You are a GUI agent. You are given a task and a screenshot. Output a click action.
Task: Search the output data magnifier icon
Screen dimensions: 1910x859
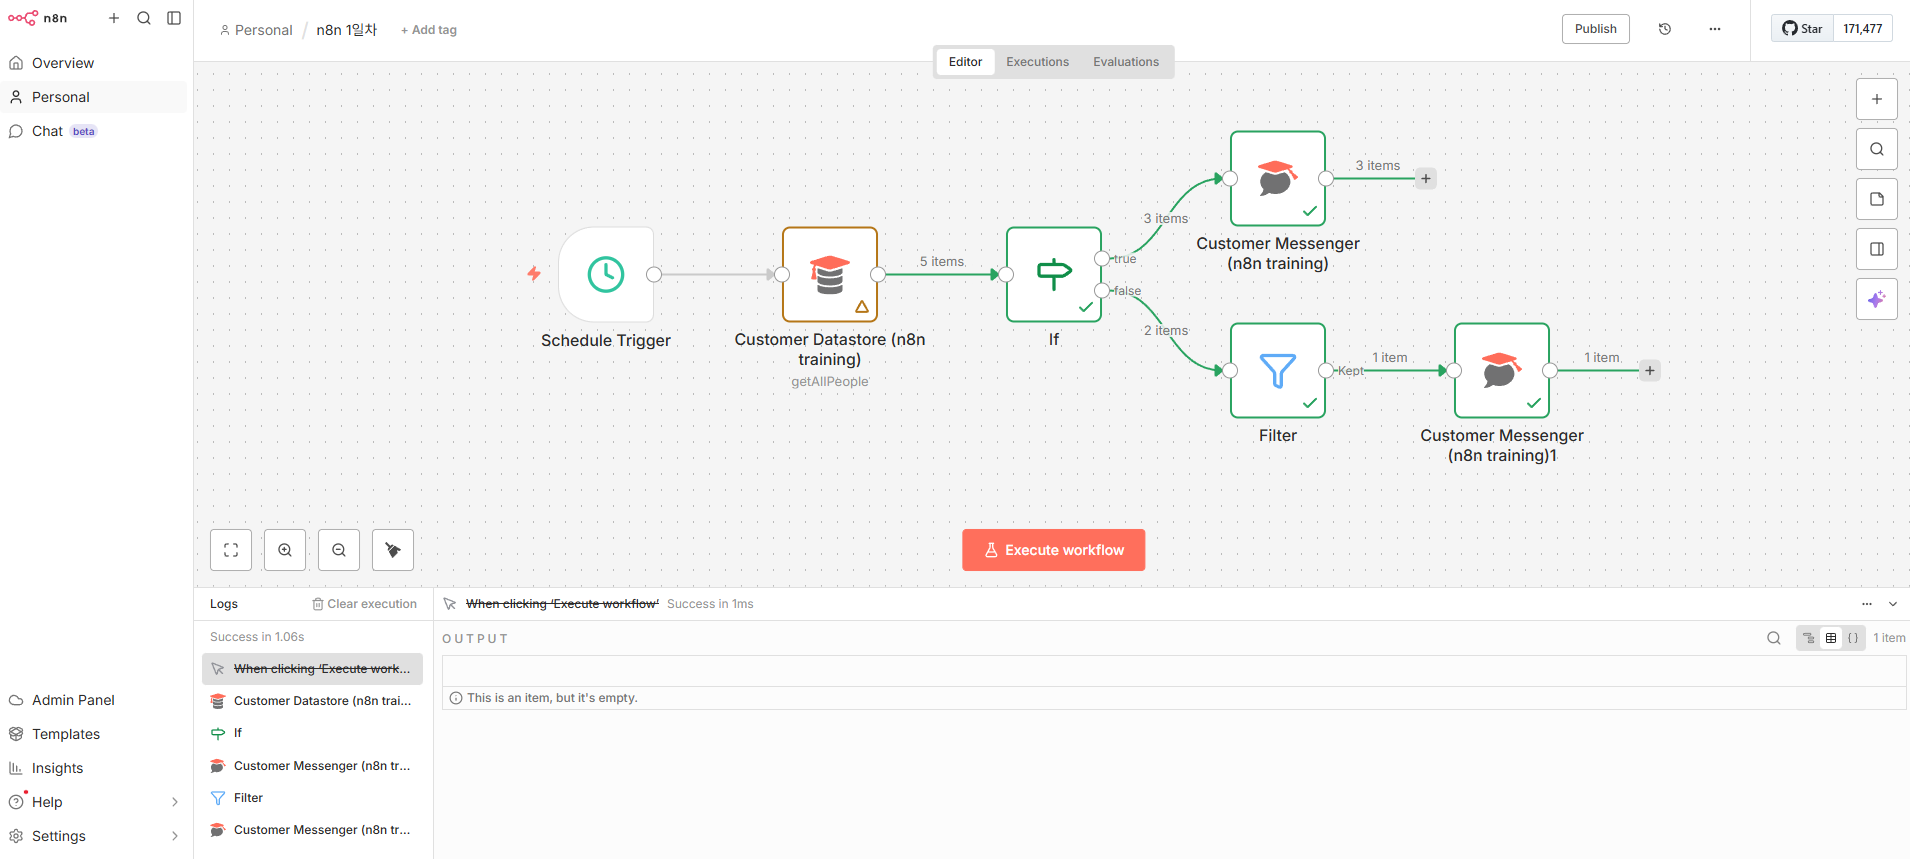[1774, 638]
